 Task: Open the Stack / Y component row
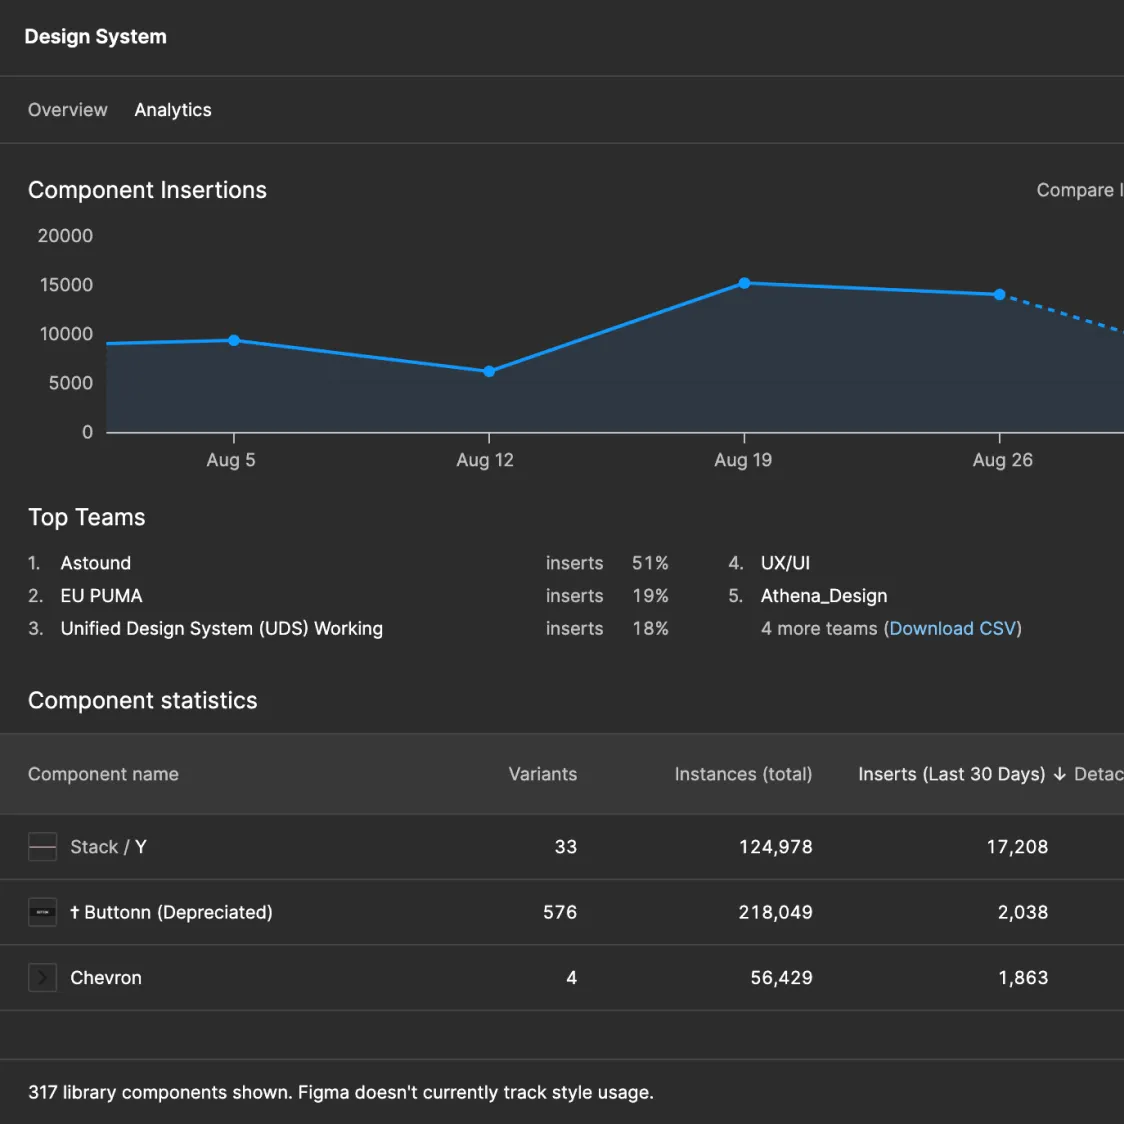[x=108, y=847]
